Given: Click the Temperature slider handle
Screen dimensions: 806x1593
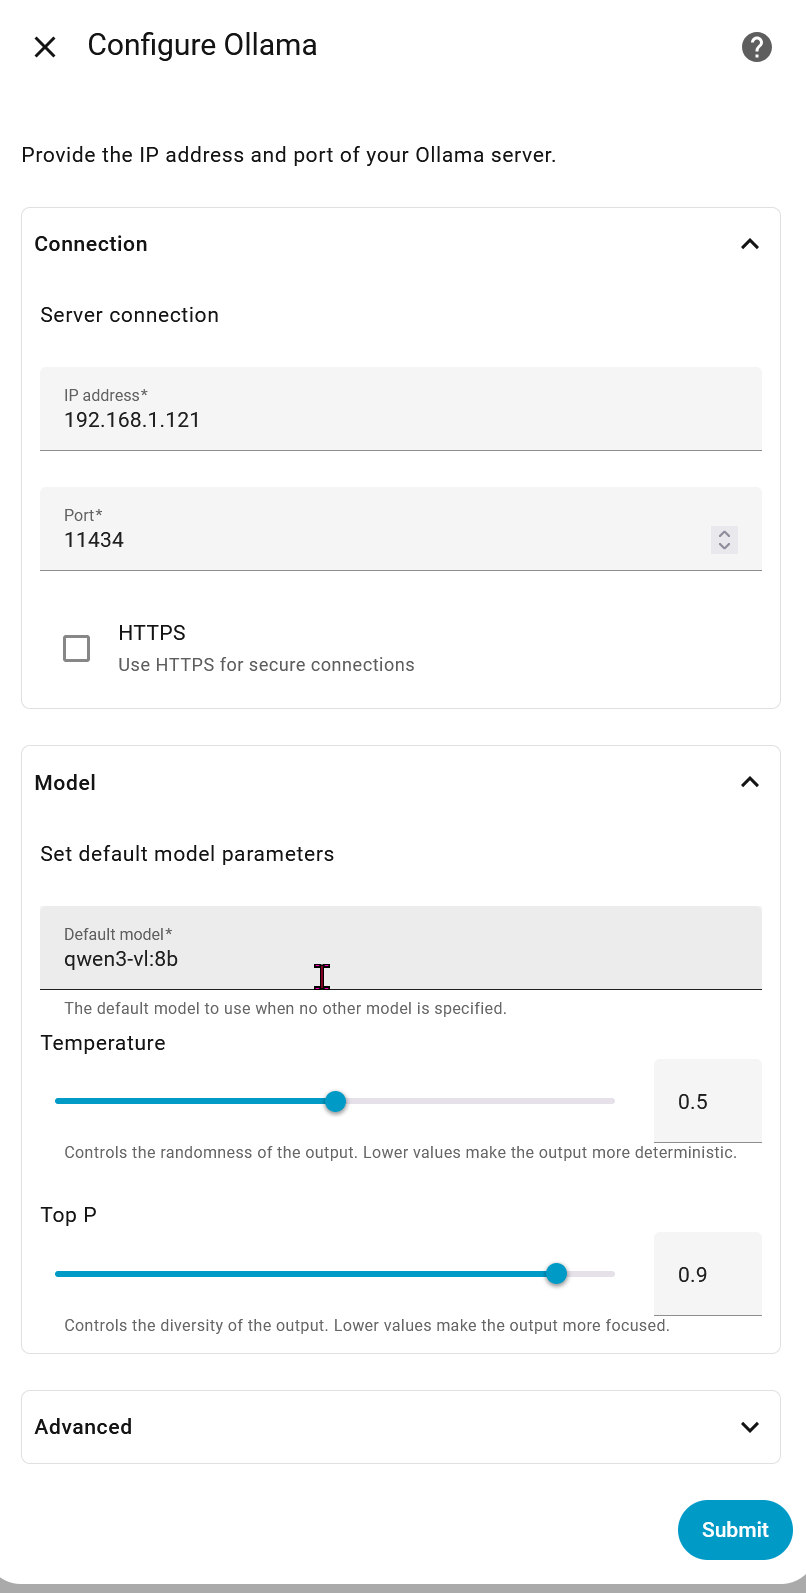Looking at the screenshot, I should pyautogui.click(x=336, y=1101).
